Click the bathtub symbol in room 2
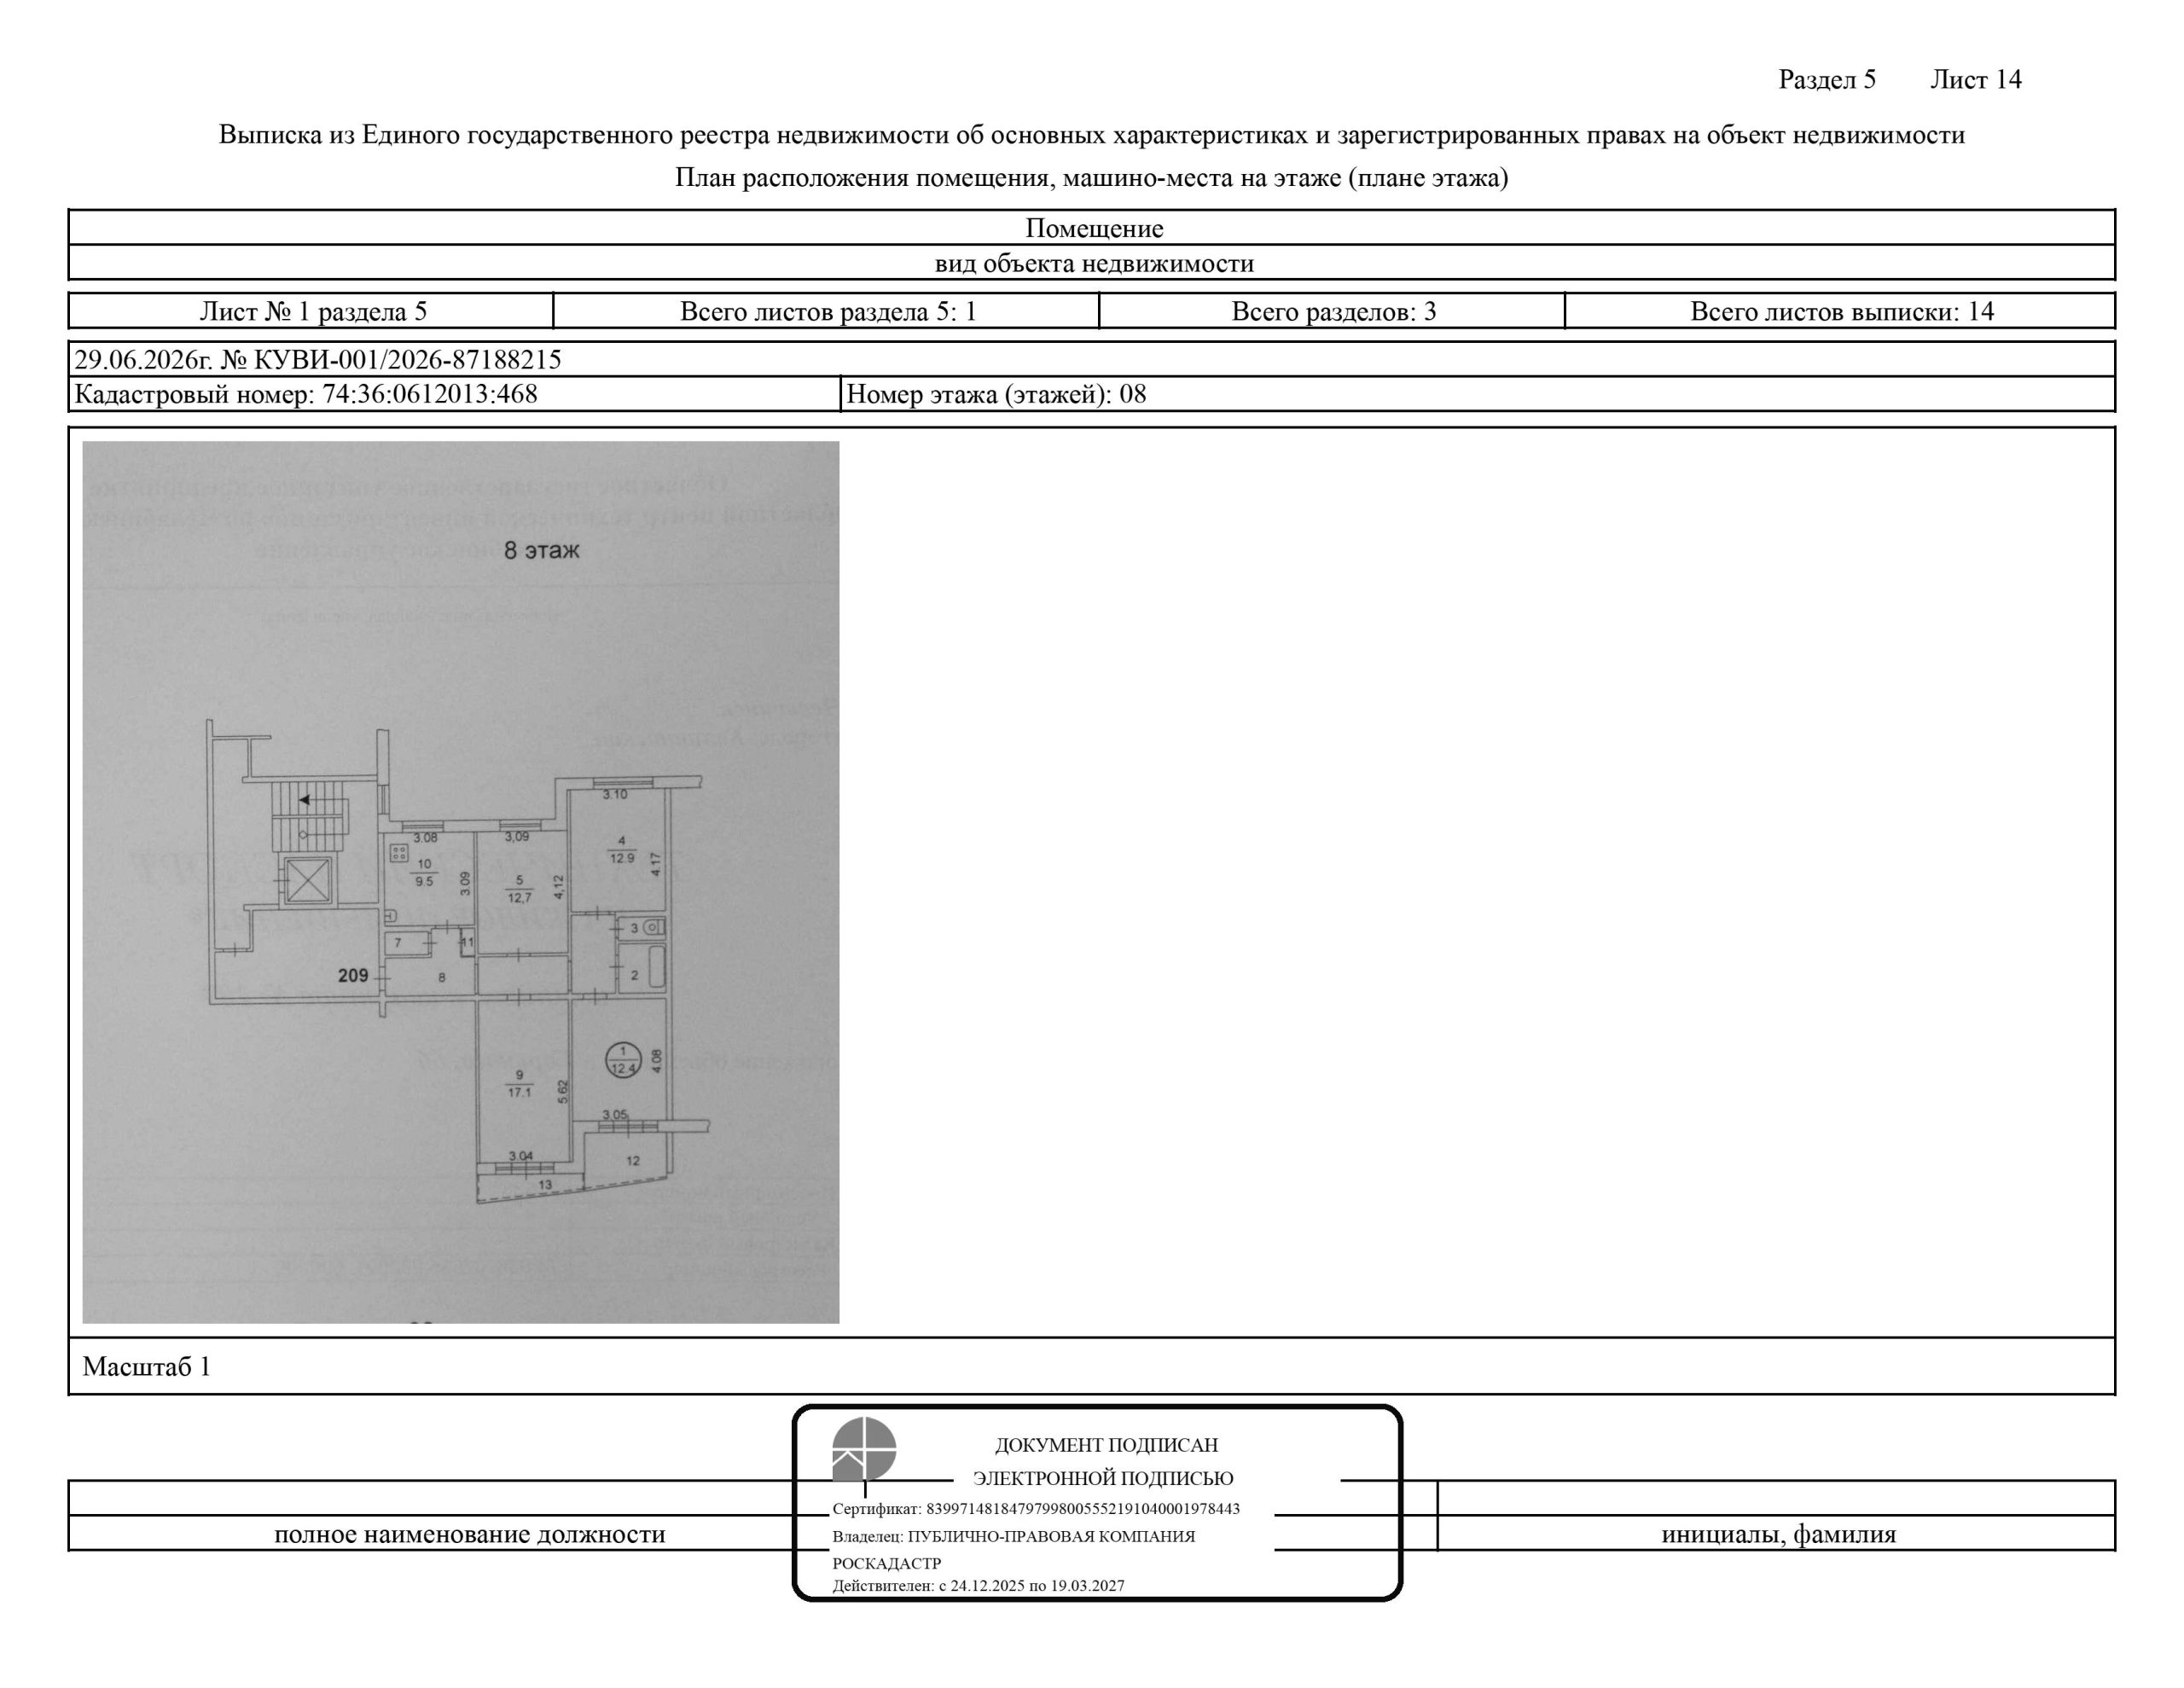The height and width of the screenshot is (1688, 2184). (x=656, y=968)
